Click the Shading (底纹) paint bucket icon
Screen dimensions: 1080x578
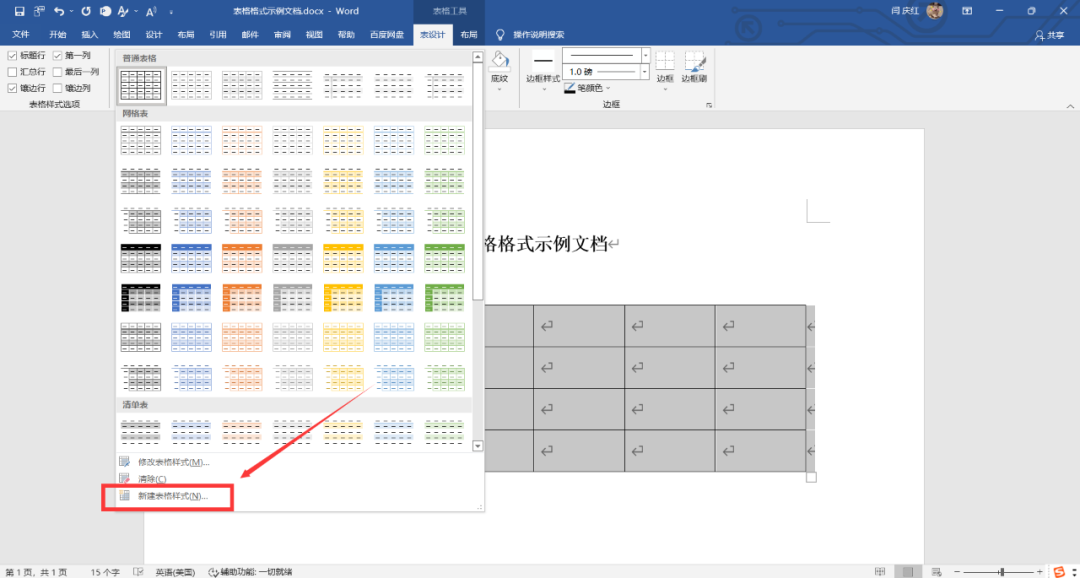(499, 61)
